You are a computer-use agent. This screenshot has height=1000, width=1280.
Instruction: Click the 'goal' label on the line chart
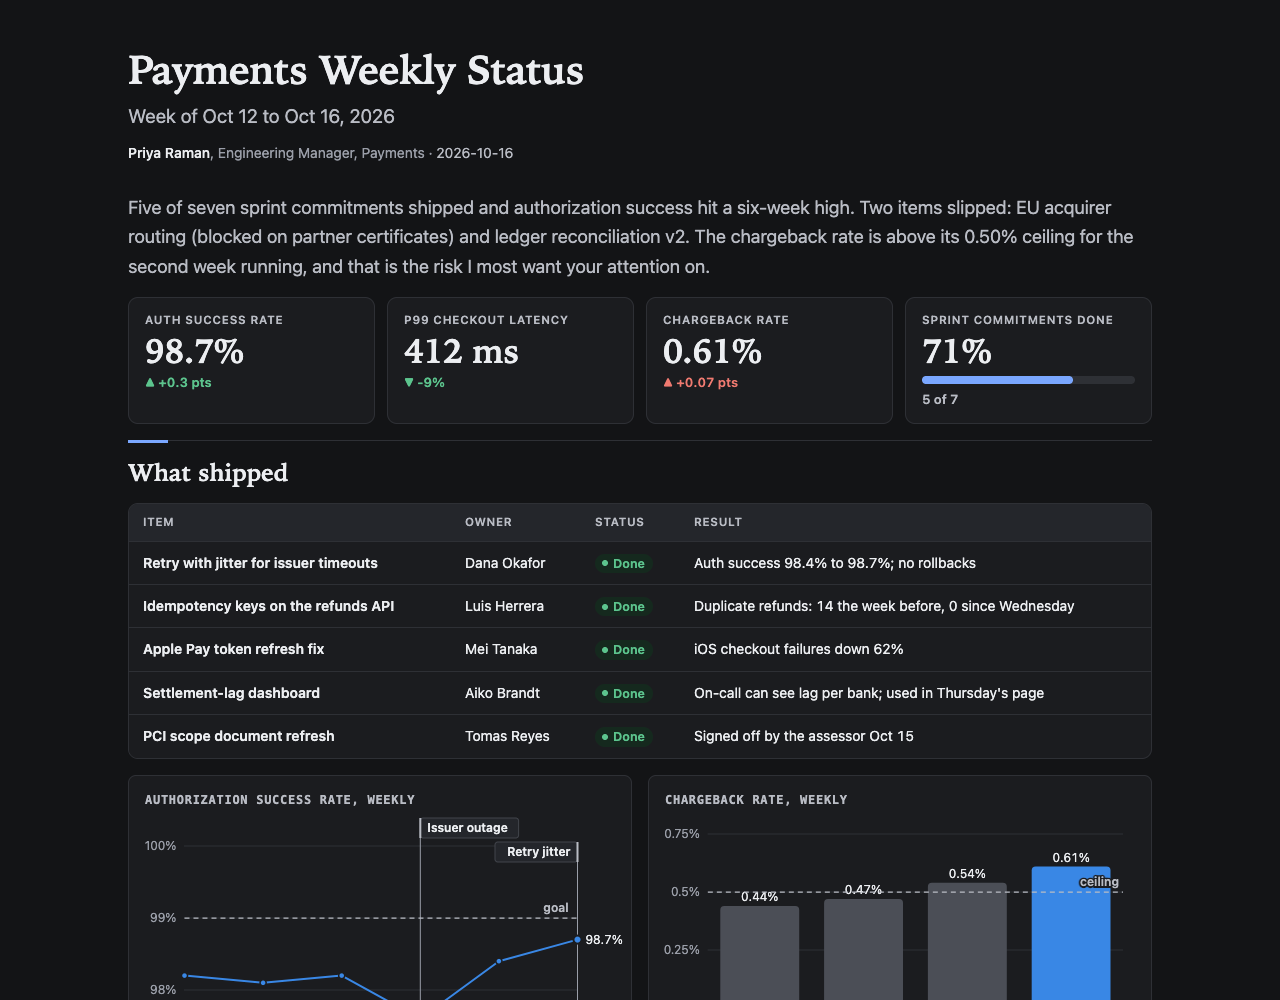pos(555,908)
